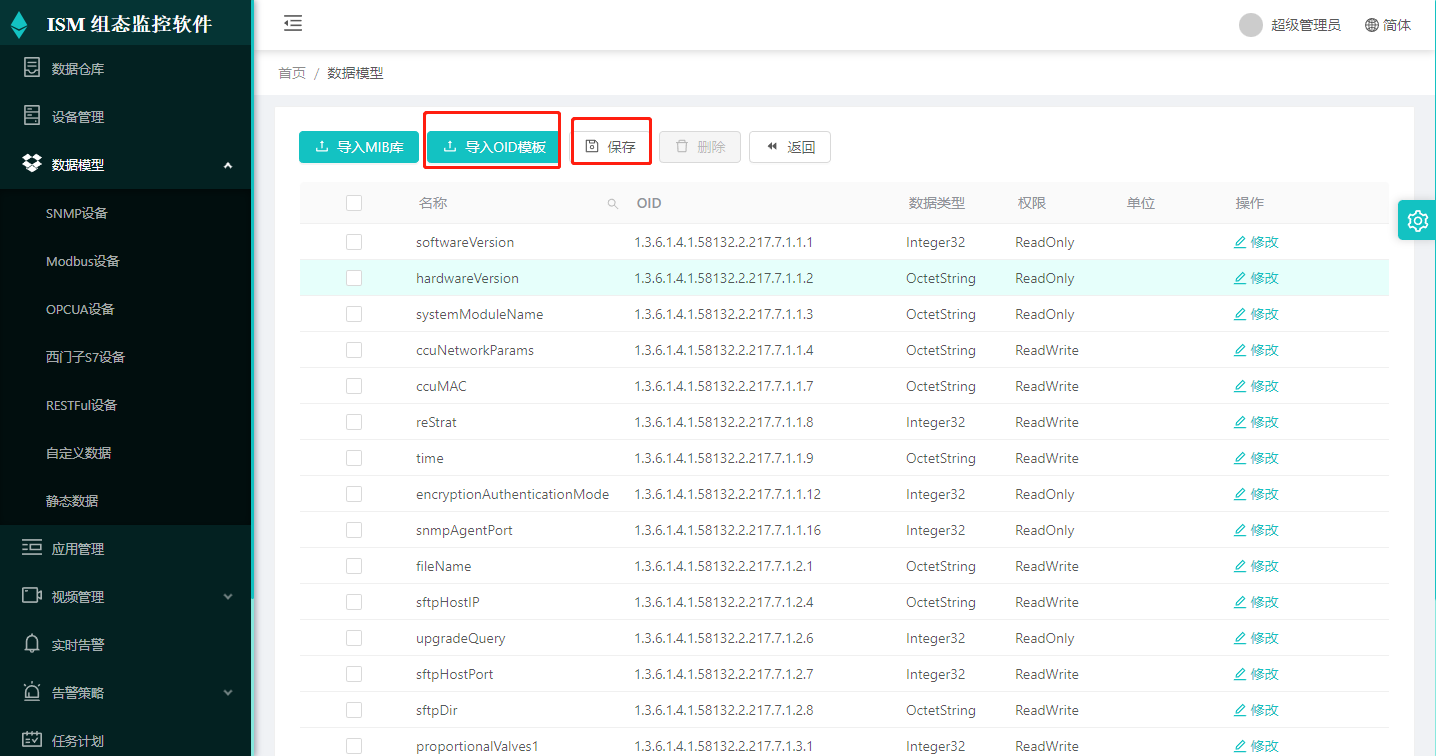Click the 数据仓库 sidebar icon

[x=32, y=68]
